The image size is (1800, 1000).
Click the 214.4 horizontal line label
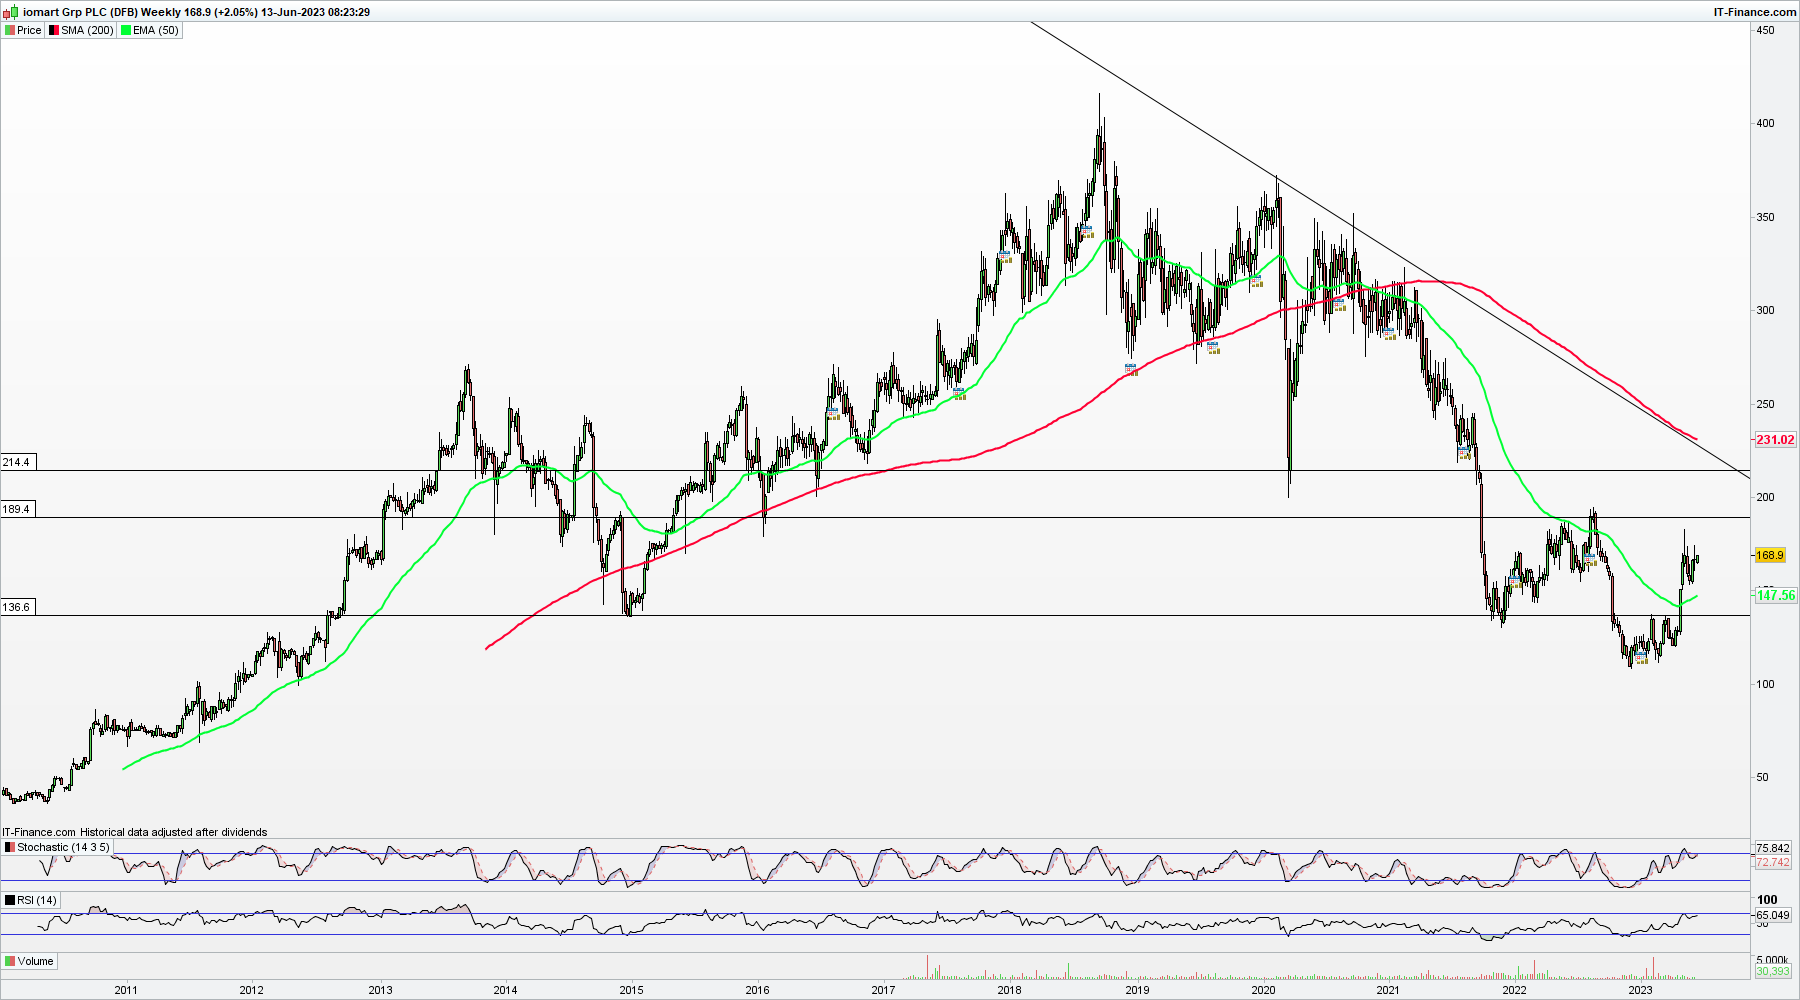(17, 462)
